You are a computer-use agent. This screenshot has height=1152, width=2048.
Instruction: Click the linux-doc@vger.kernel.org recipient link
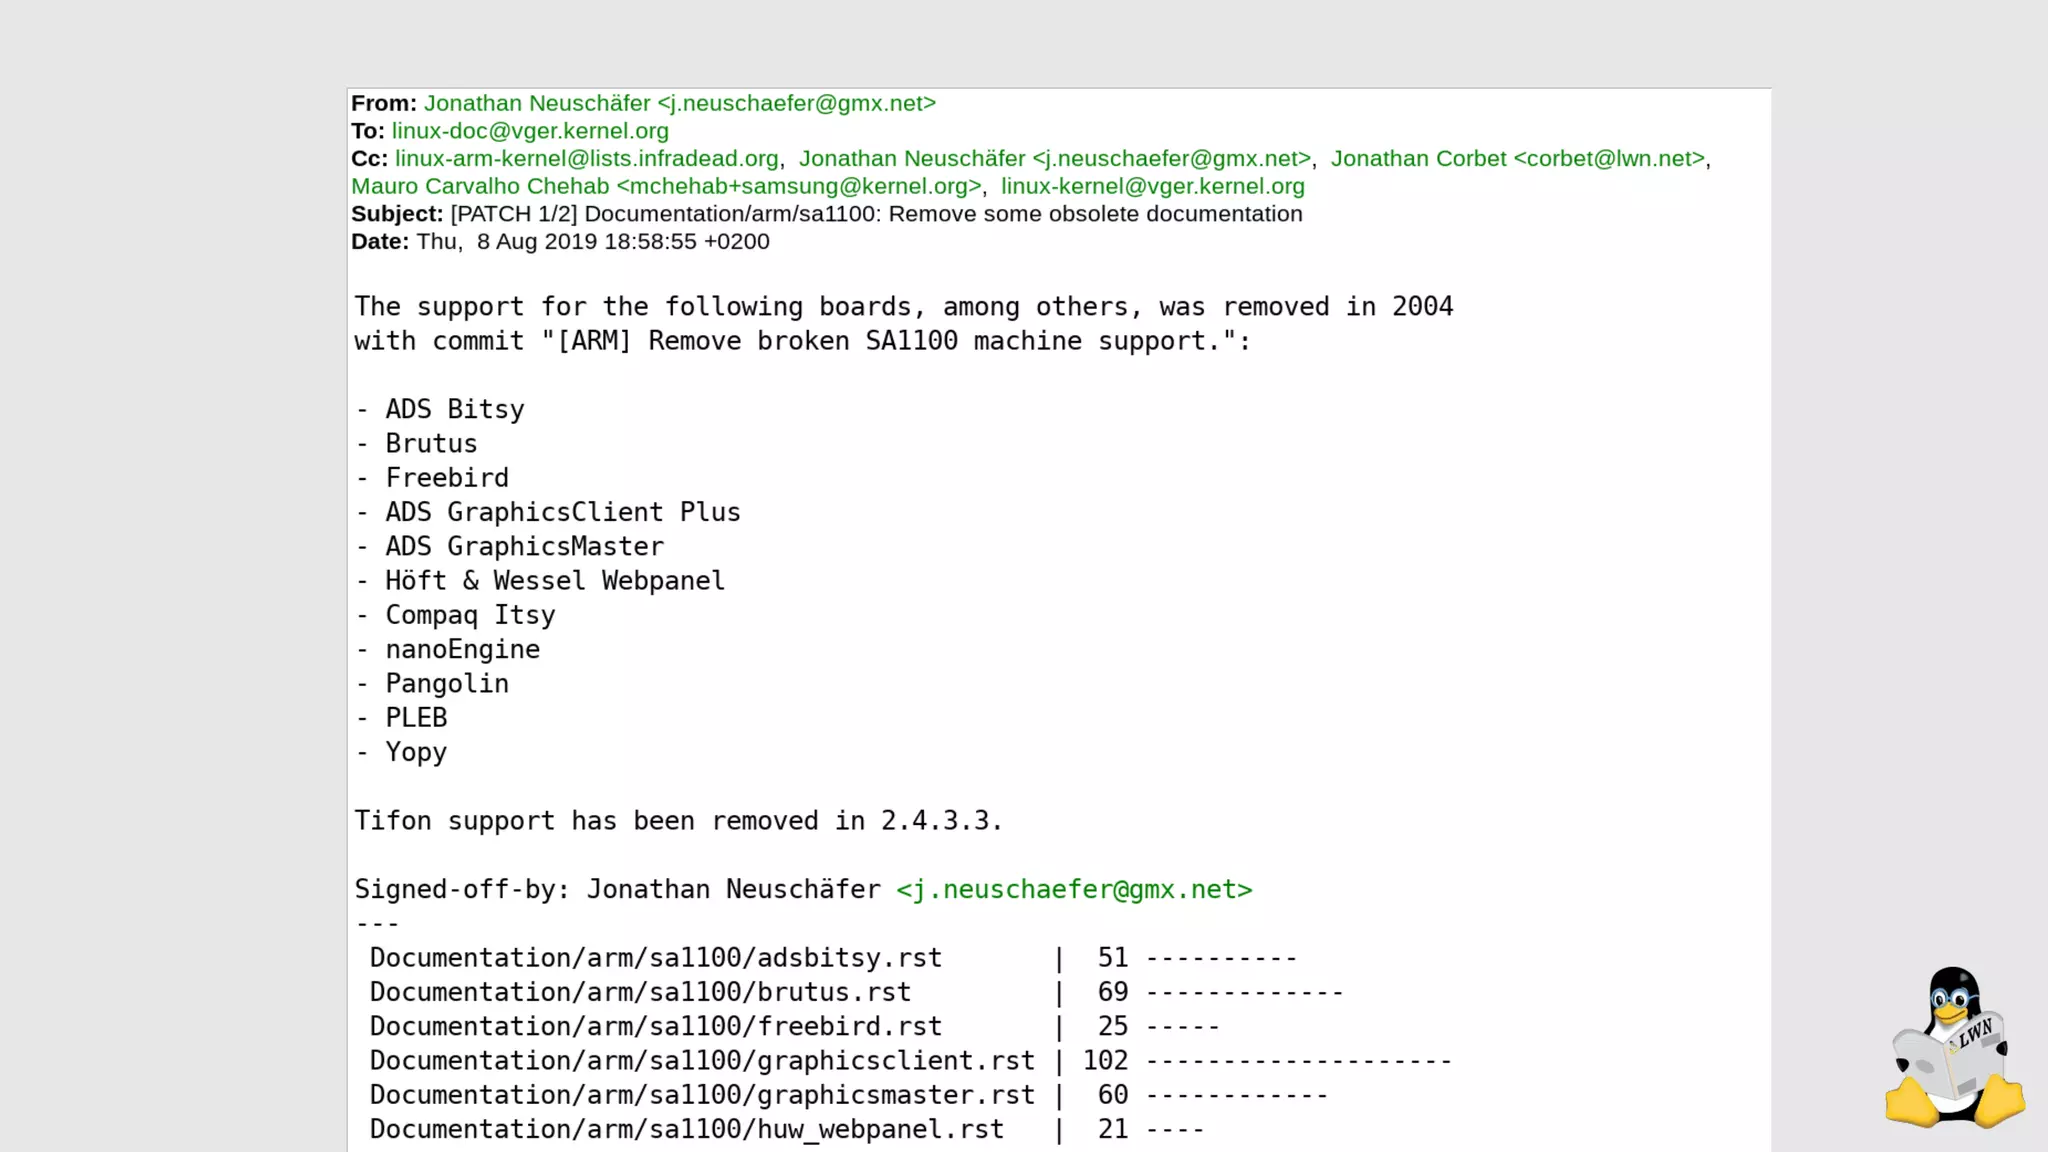click(x=530, y=131)
